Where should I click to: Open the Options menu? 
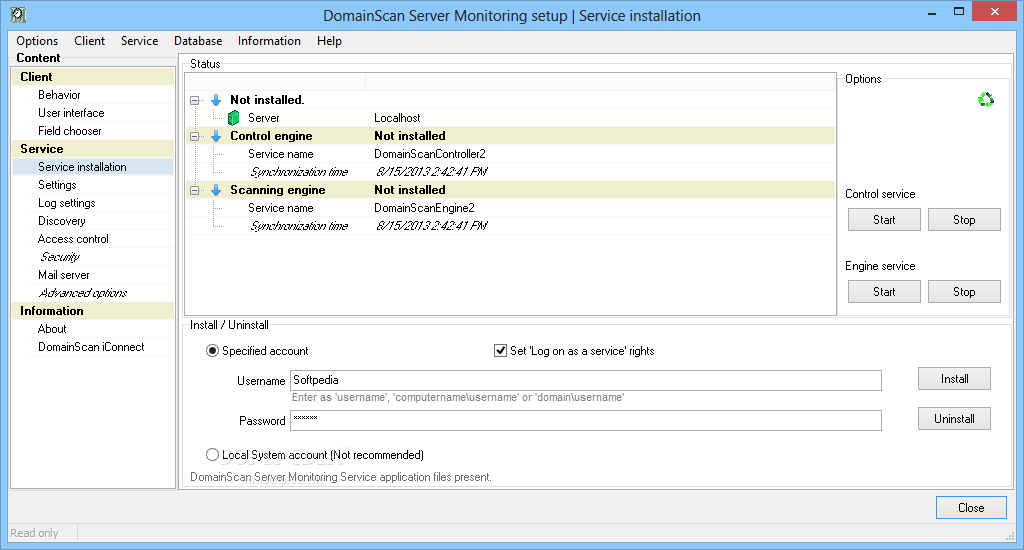tap(37, 40)
